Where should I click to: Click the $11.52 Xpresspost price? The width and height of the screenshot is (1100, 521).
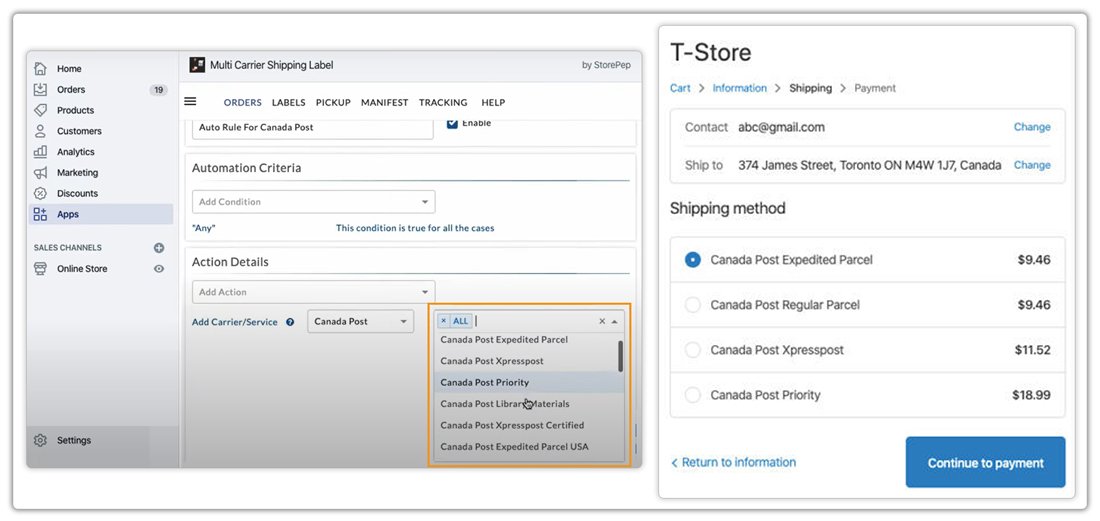(x=1032, y=350)
